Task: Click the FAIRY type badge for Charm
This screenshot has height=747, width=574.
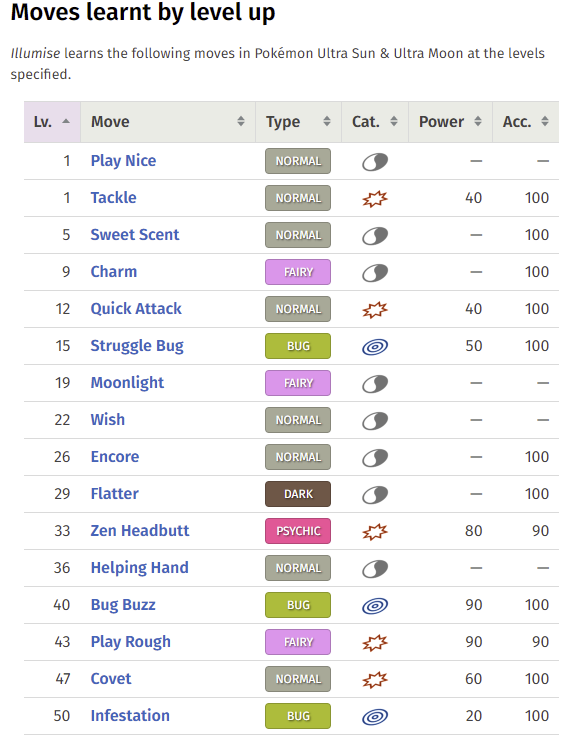Action: coord(298,272)
